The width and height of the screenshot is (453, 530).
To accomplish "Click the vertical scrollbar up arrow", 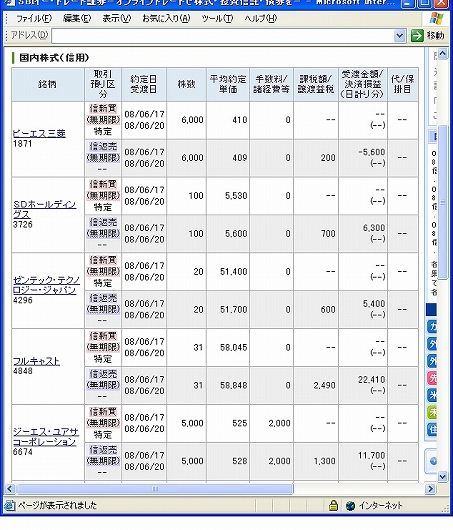I will click(x=443, y=54).
